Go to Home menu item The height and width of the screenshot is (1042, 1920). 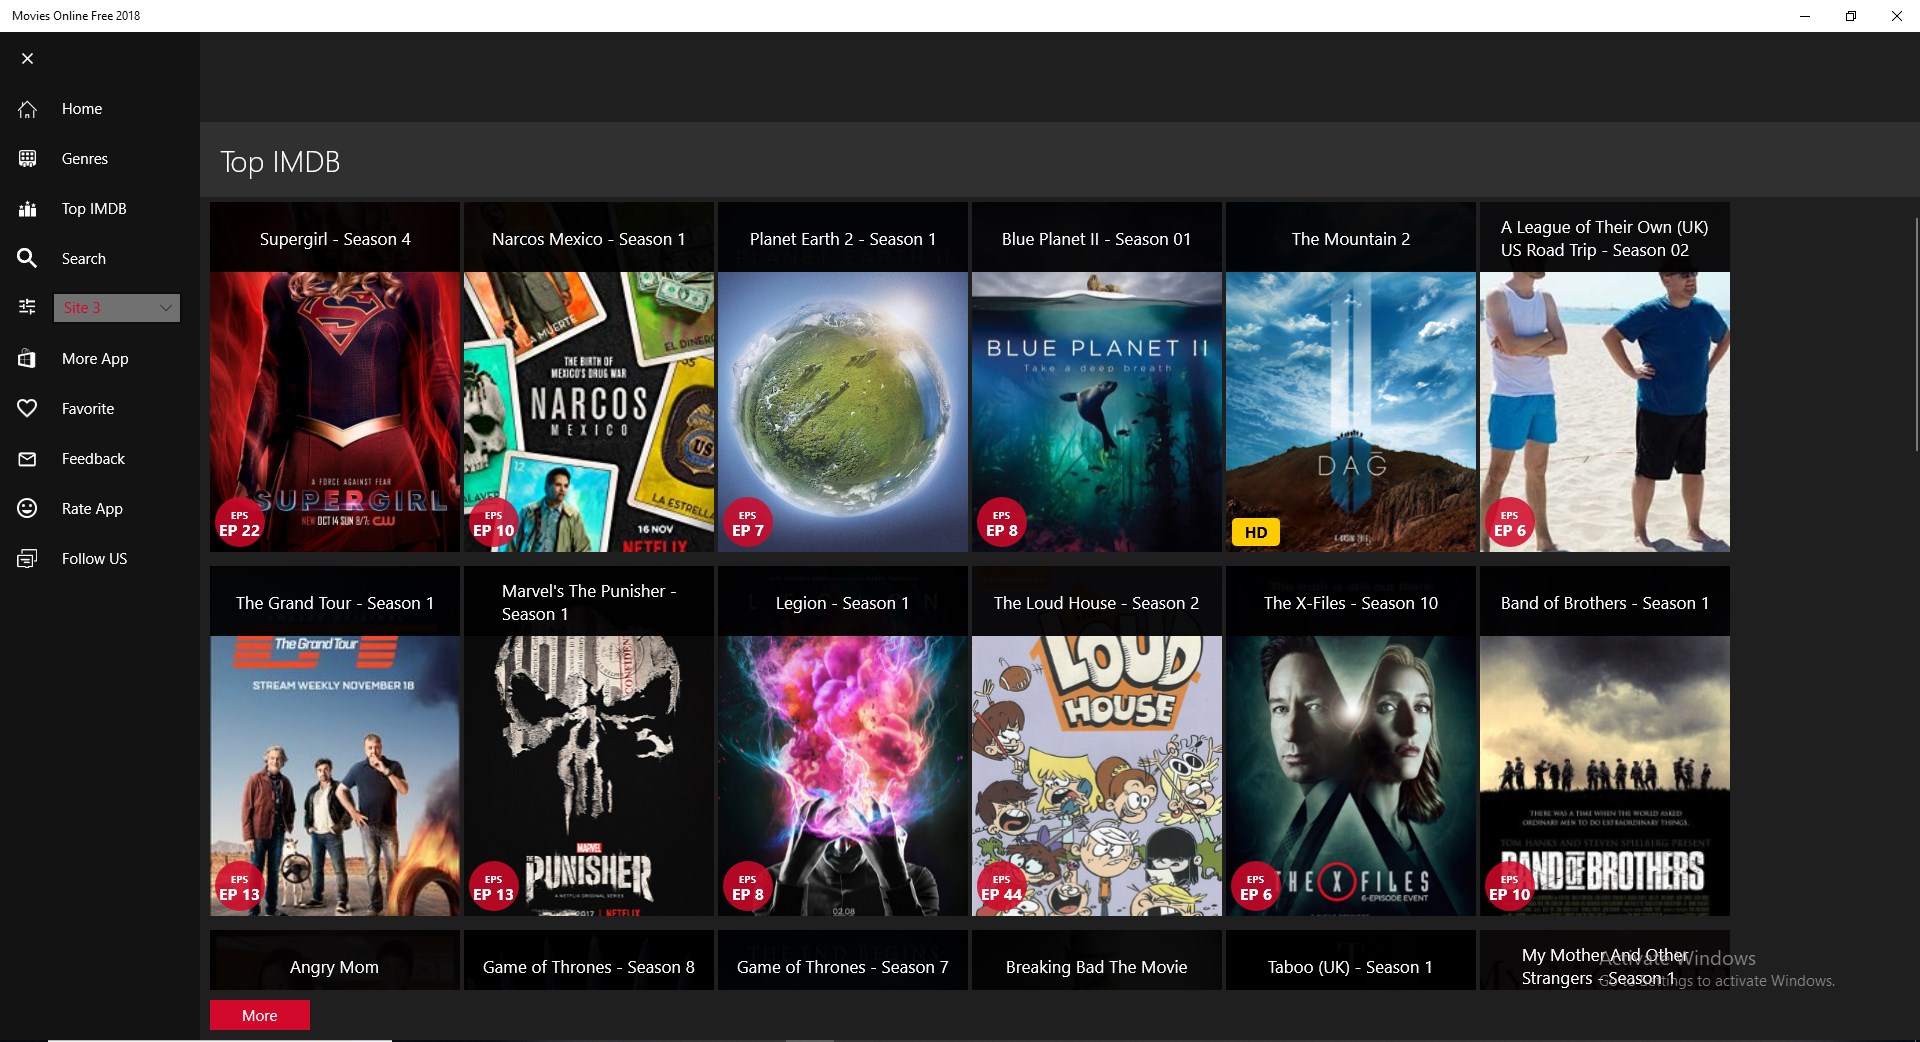click(x=82, y=109)
